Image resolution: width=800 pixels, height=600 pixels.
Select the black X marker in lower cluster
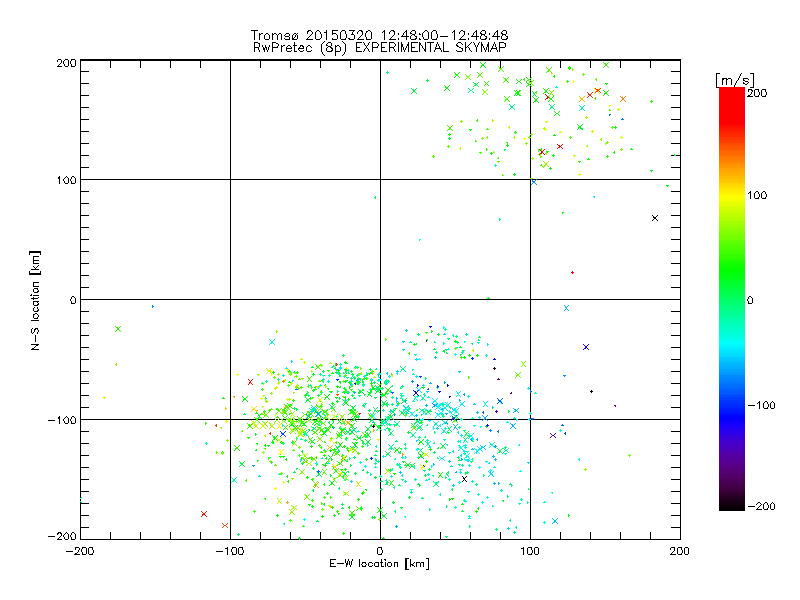464,479
